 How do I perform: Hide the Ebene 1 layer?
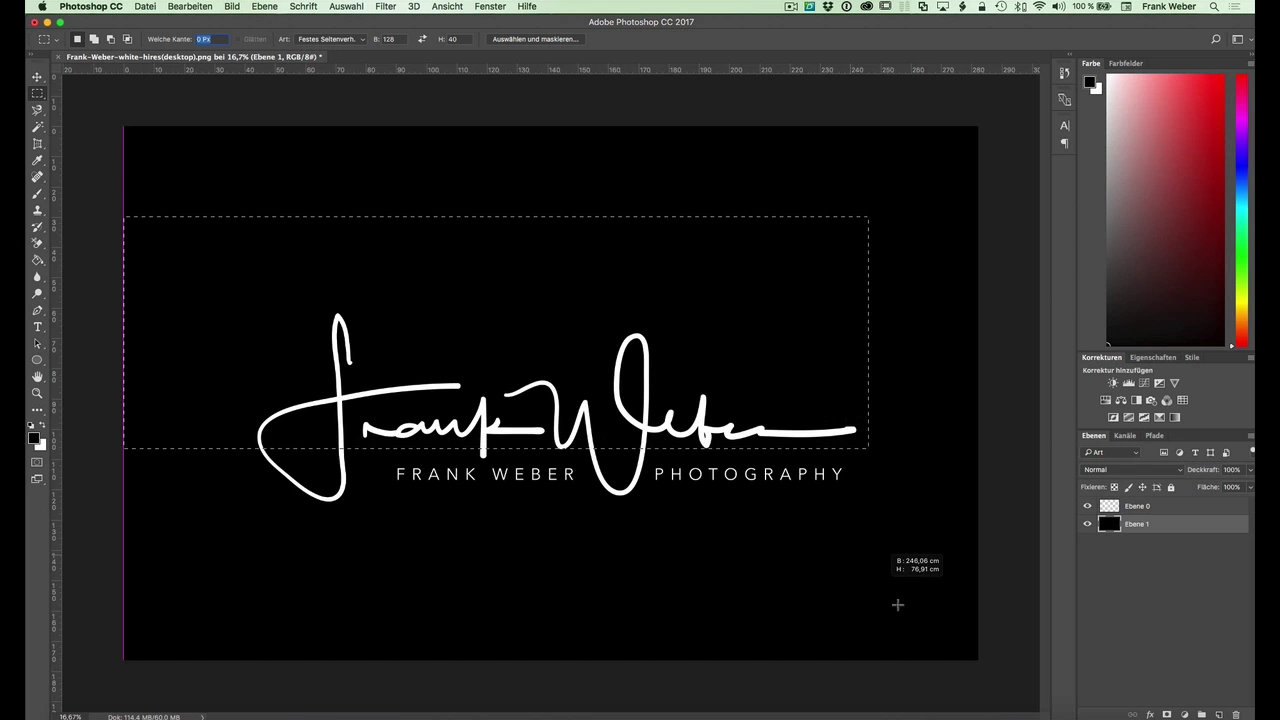(1088, 524)
